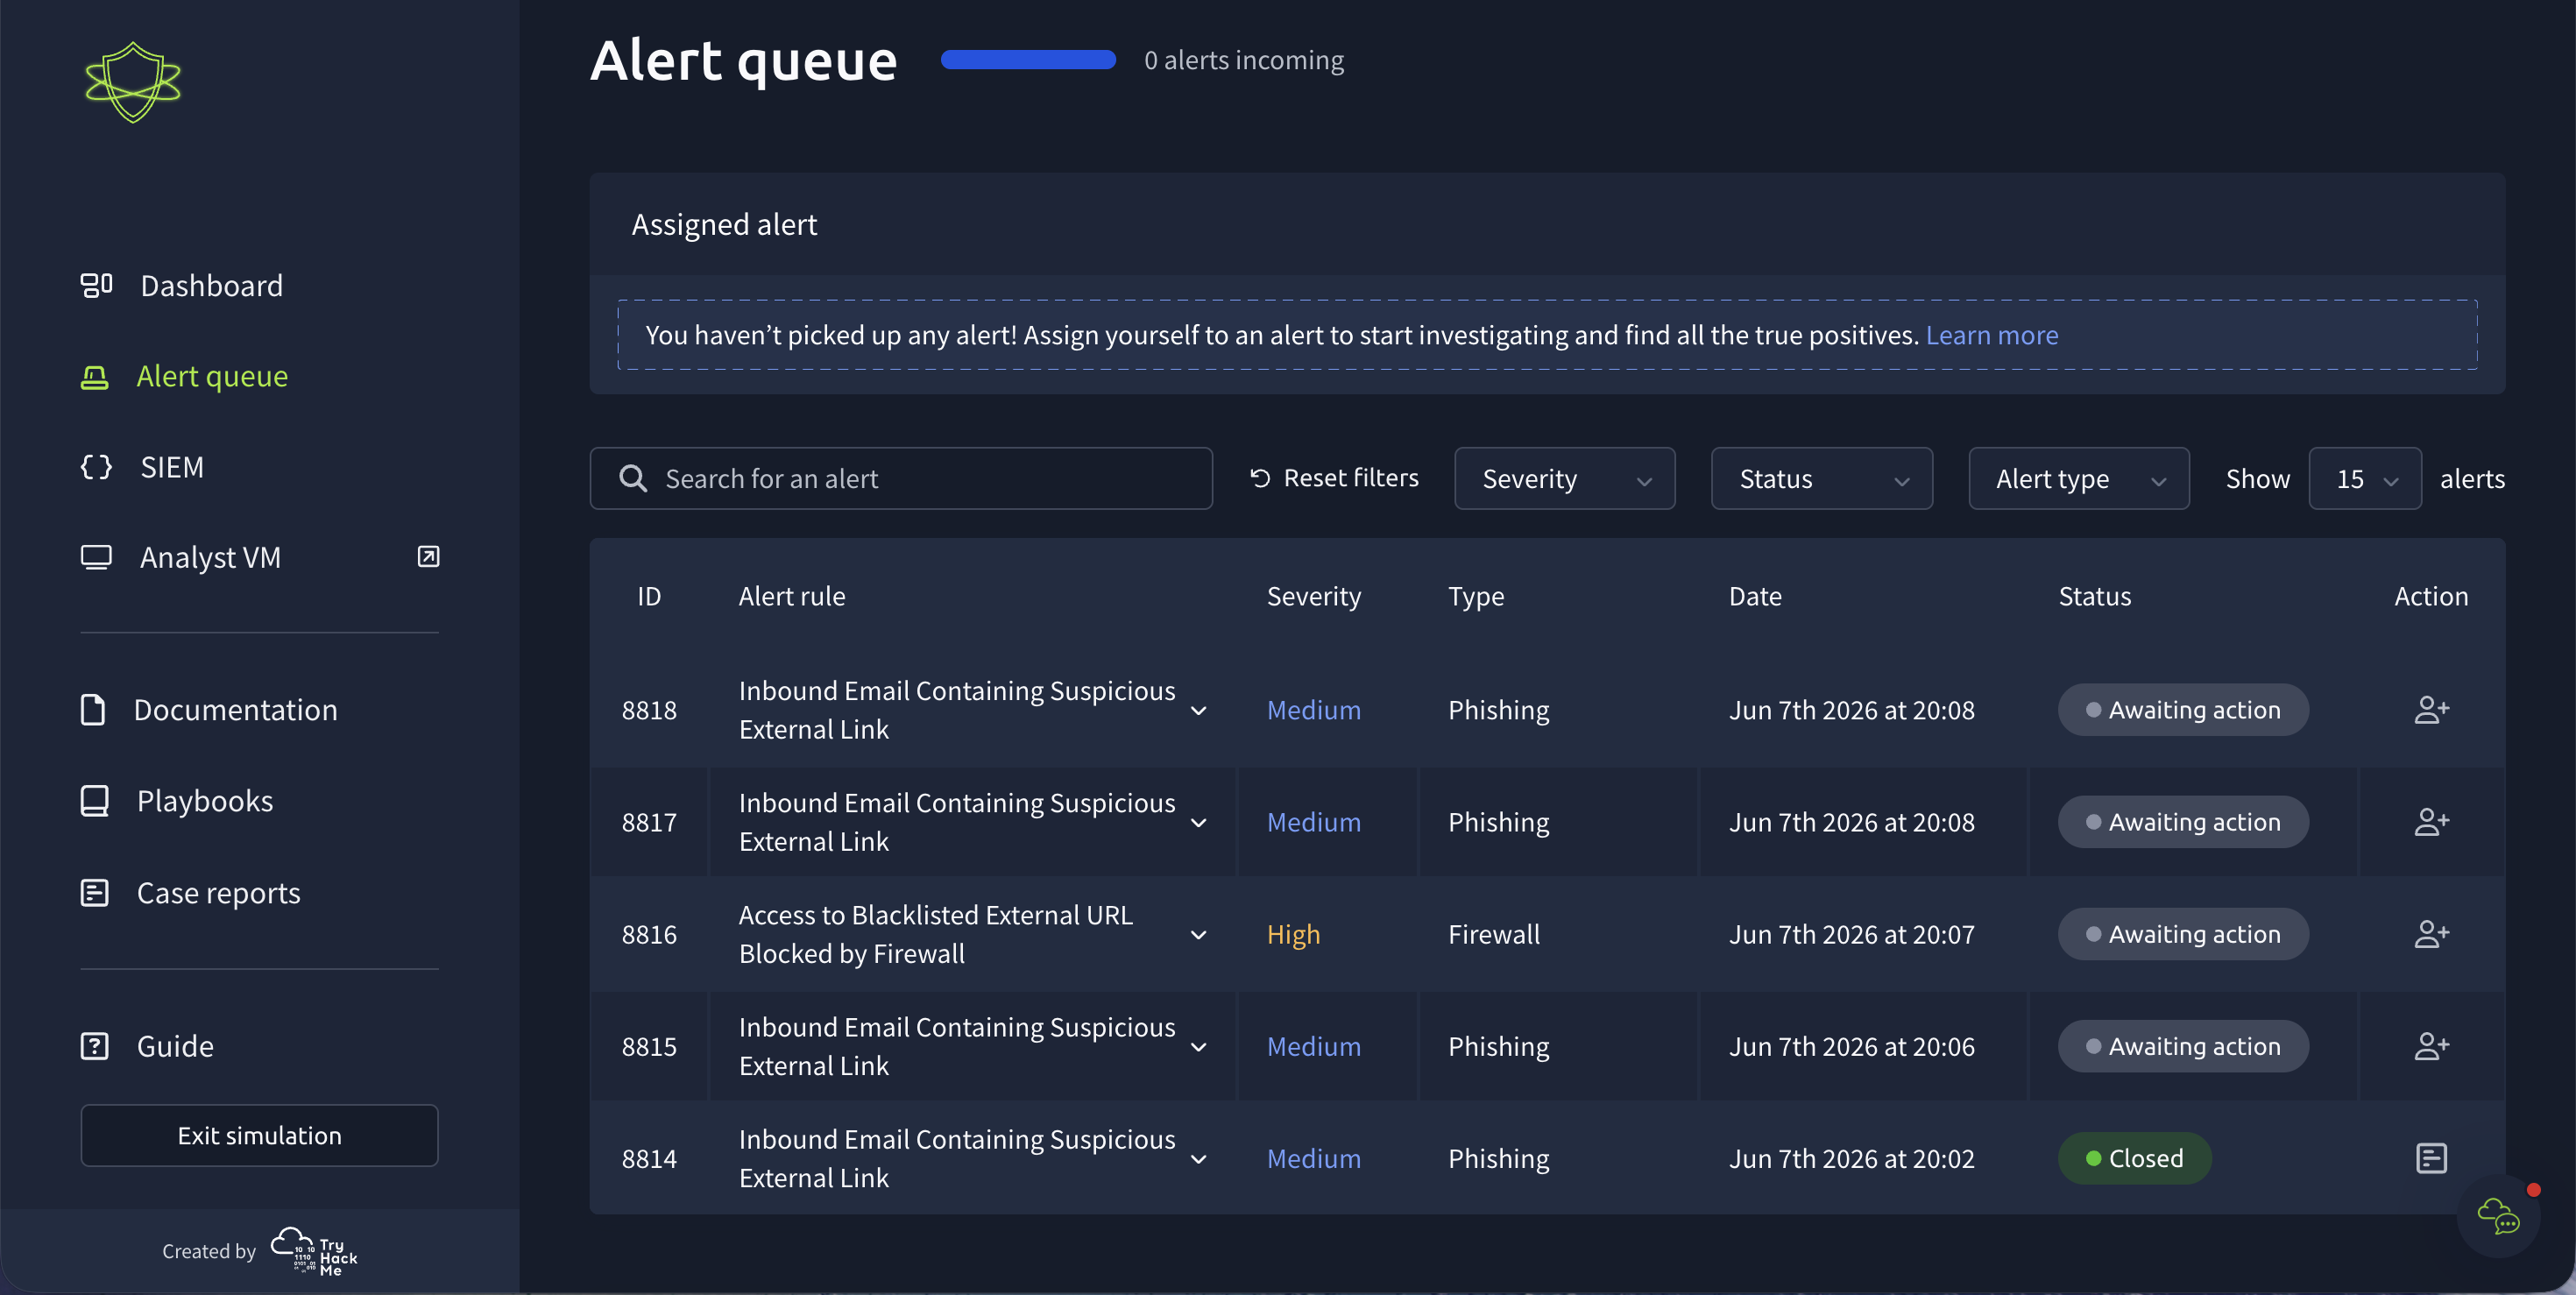Click alert ID 8816
Screen dimensions: 2576x1295
(x=649, y=934)
